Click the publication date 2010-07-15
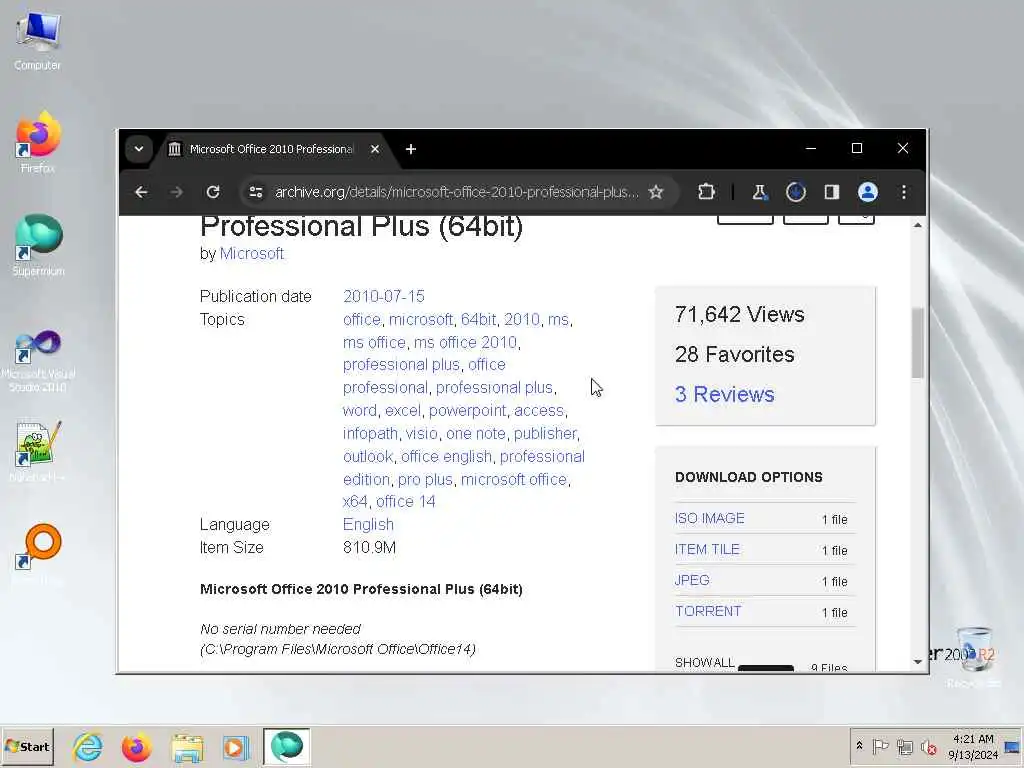1024x768 pixels. [383, 296]
